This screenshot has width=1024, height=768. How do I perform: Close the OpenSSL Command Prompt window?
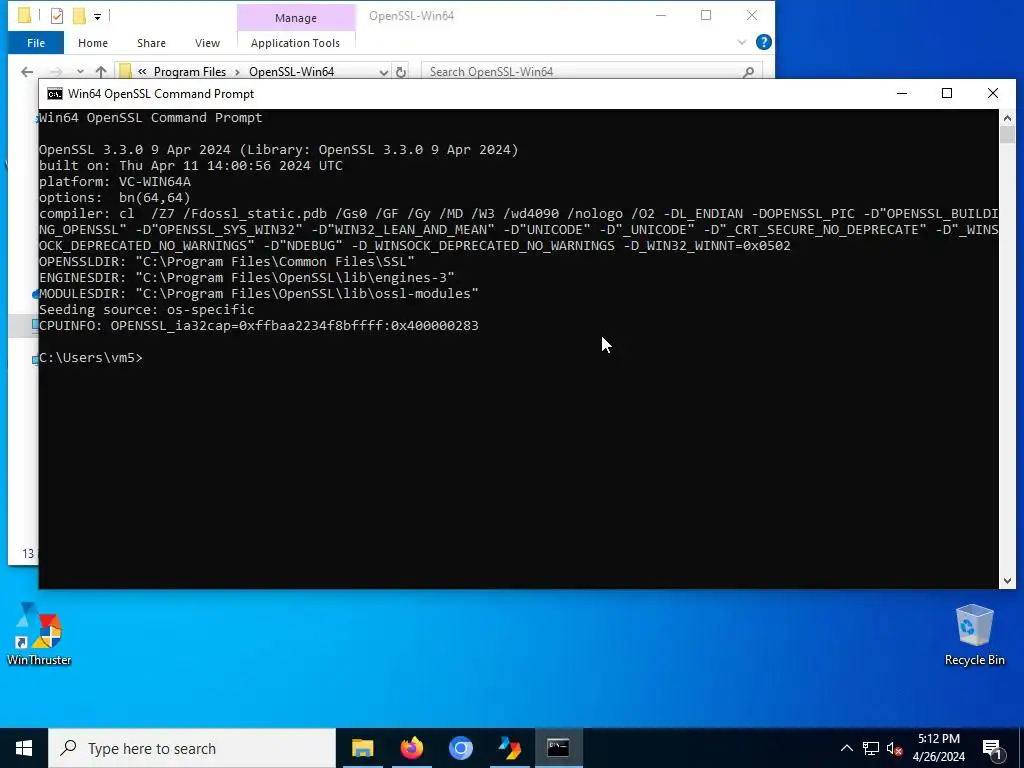coord(993,94)
